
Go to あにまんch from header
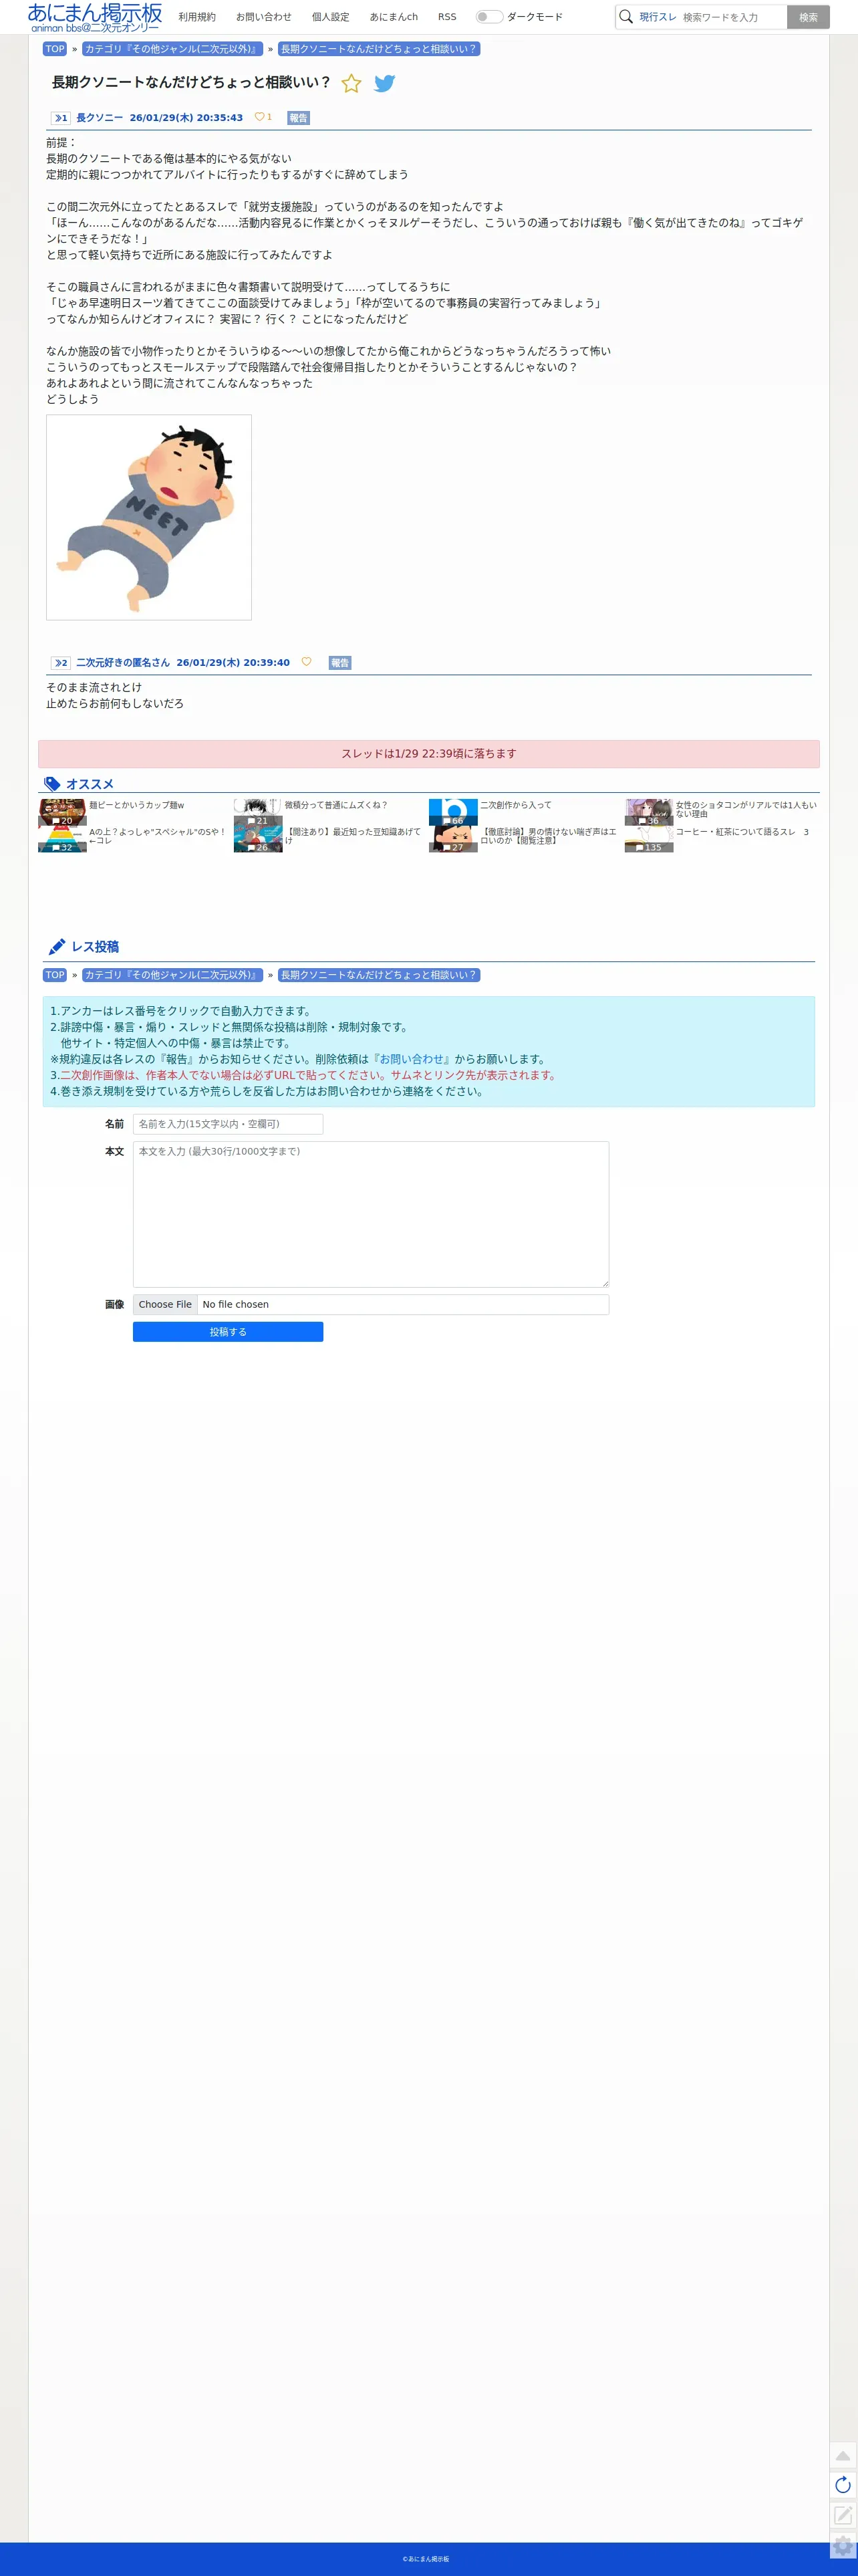[x=394, y=17]
